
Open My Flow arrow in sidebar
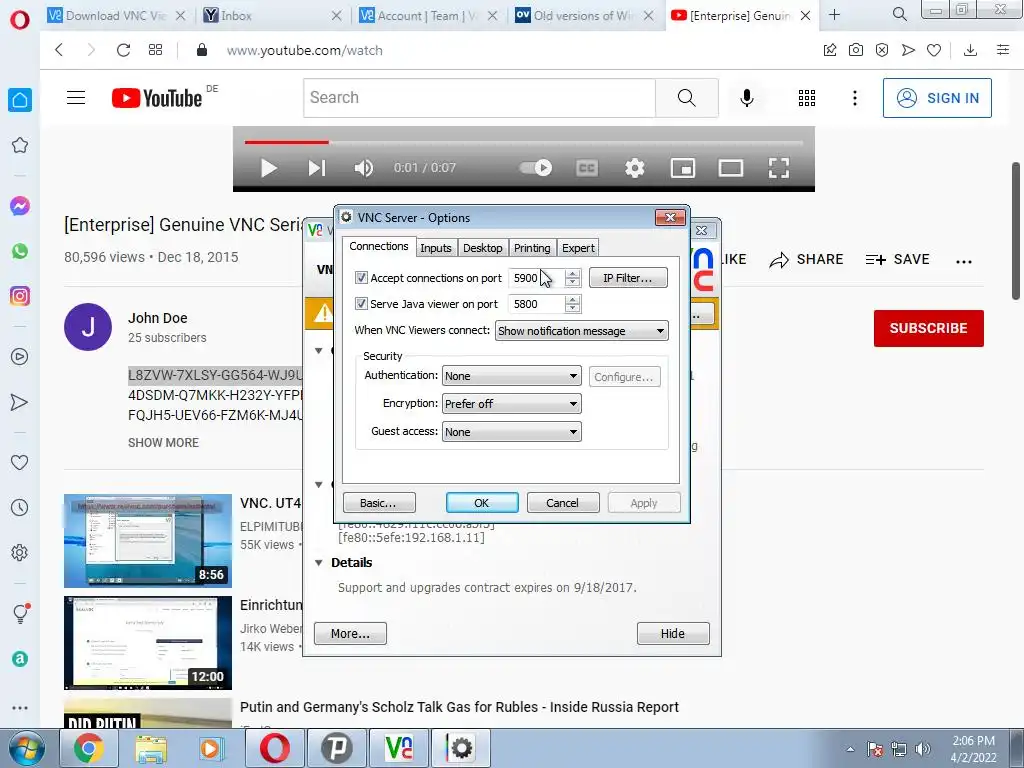tap(20, 402)
